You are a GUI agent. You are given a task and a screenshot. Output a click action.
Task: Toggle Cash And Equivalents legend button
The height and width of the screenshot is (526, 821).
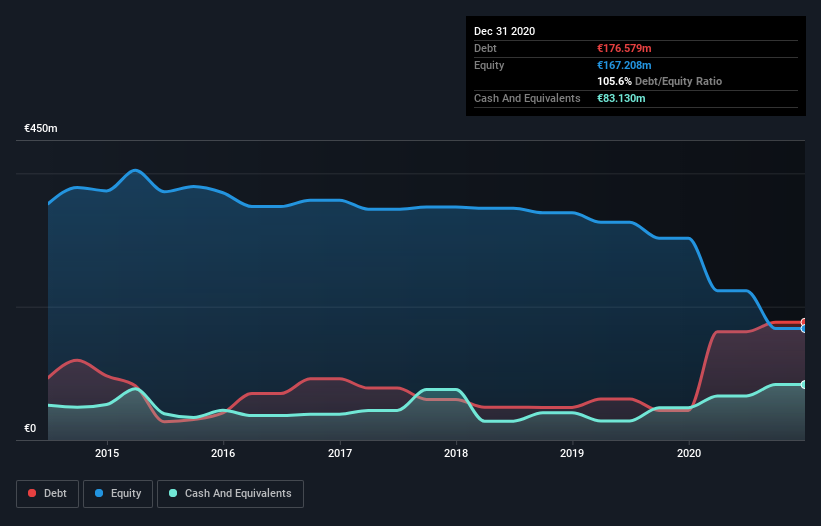[x=230, y=494]
